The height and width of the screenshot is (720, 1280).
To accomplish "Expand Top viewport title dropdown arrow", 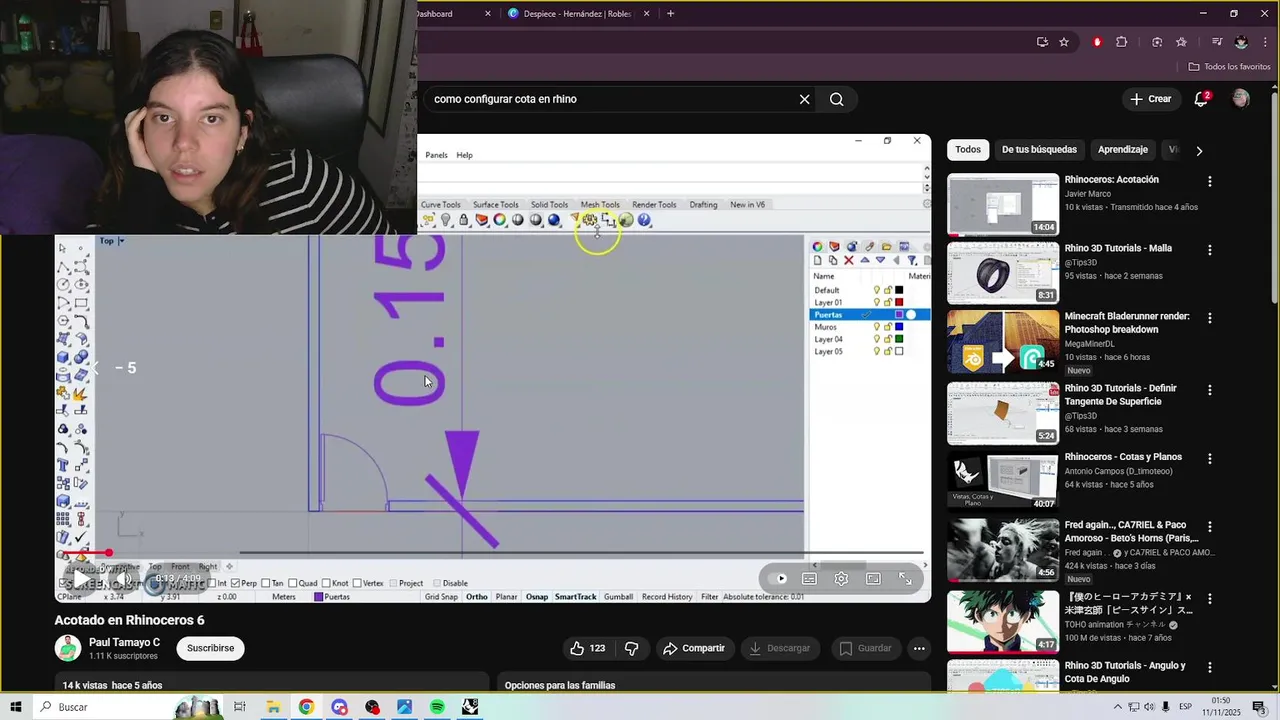I will pos(121,241).
